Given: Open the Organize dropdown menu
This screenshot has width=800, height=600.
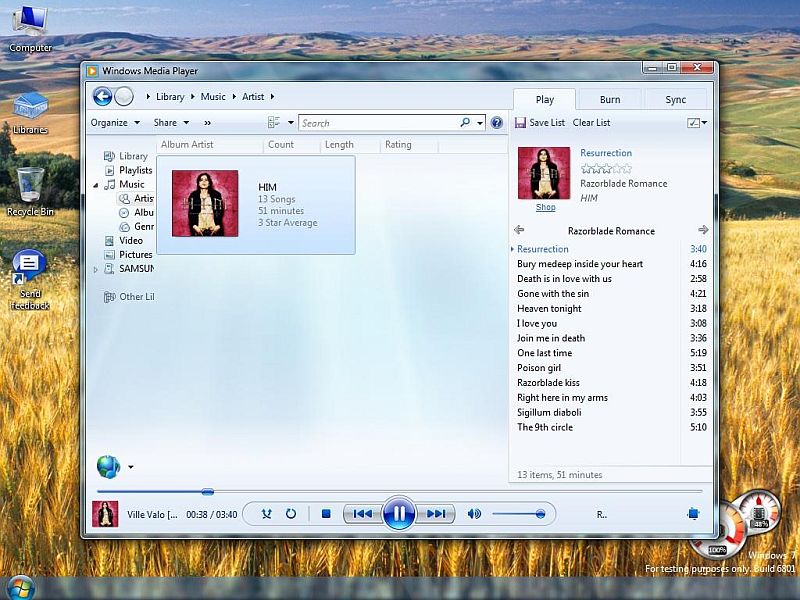Looking at the screenshot, I should click(x=115, y=122).
